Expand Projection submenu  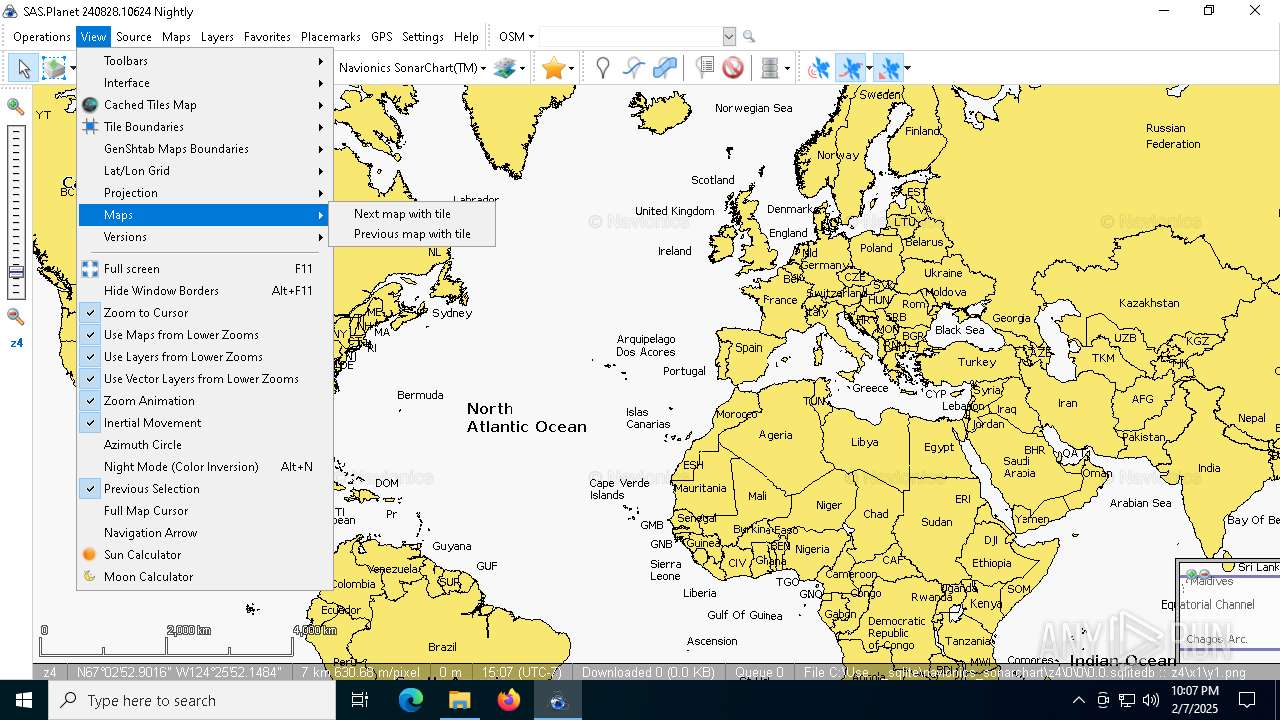click(x=205, y=193)
